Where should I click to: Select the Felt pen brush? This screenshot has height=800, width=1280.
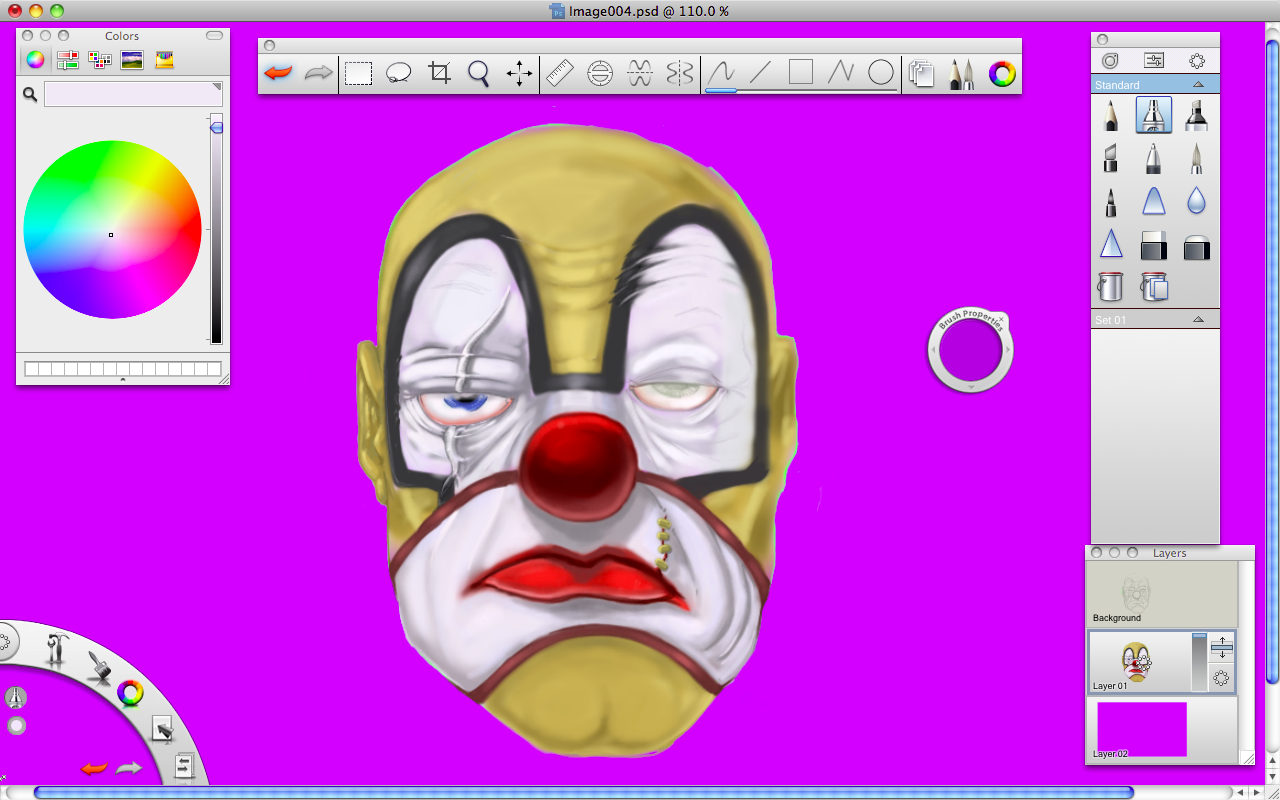pyautogui.click(x=1111, y=201)
